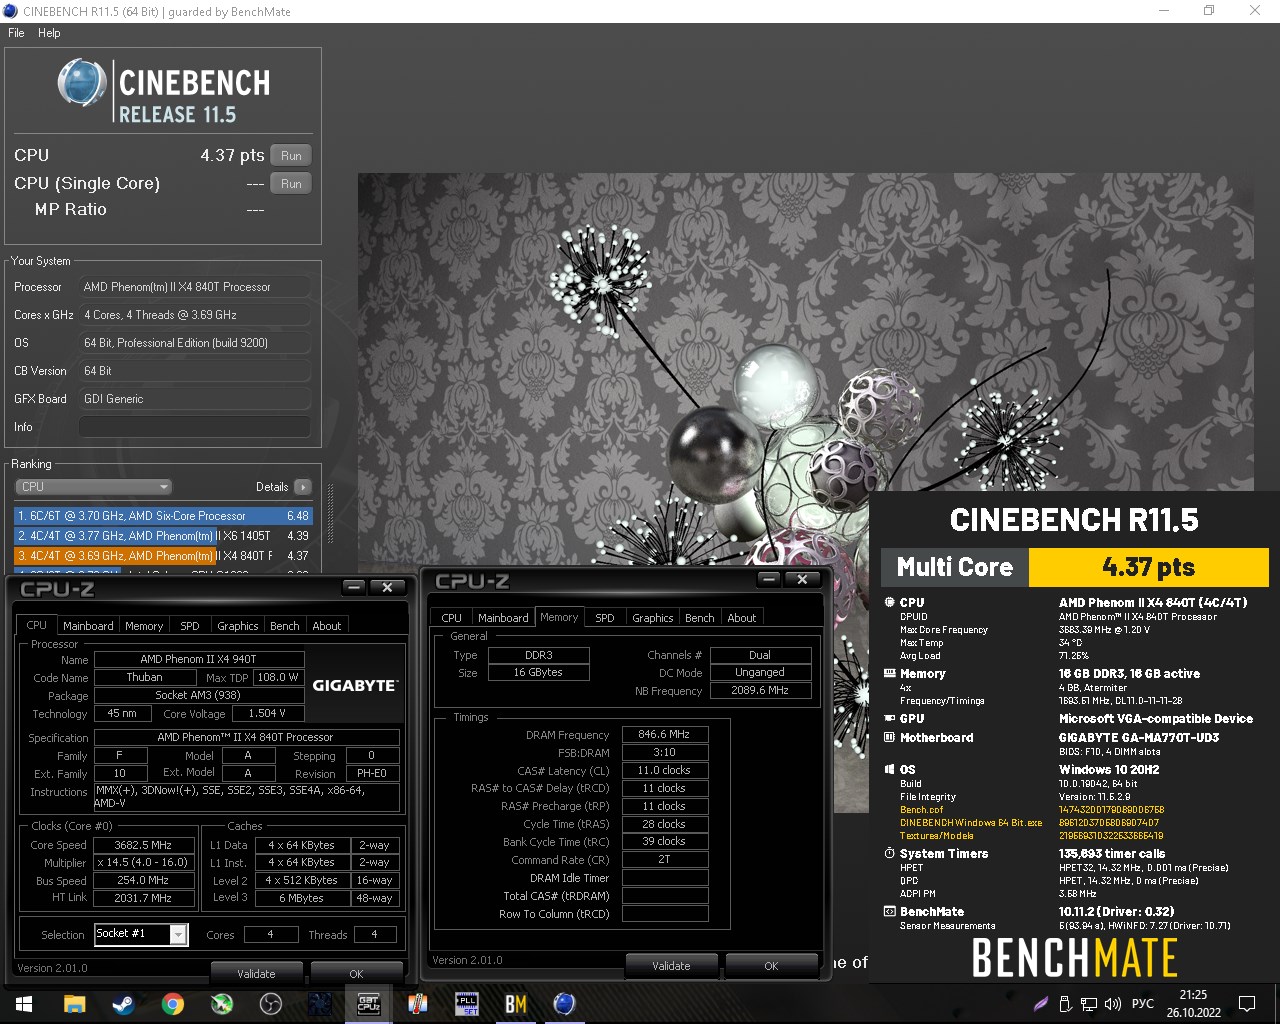Click the Cinebench app icon in title bar
1280x1024 pixels.
point(11,11)
